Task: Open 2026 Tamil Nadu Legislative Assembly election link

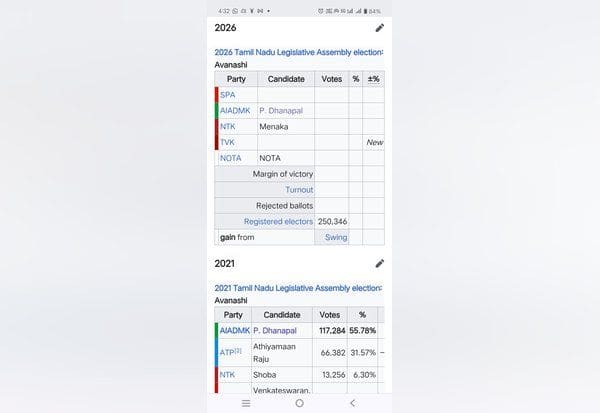Action: click(298, 52)
